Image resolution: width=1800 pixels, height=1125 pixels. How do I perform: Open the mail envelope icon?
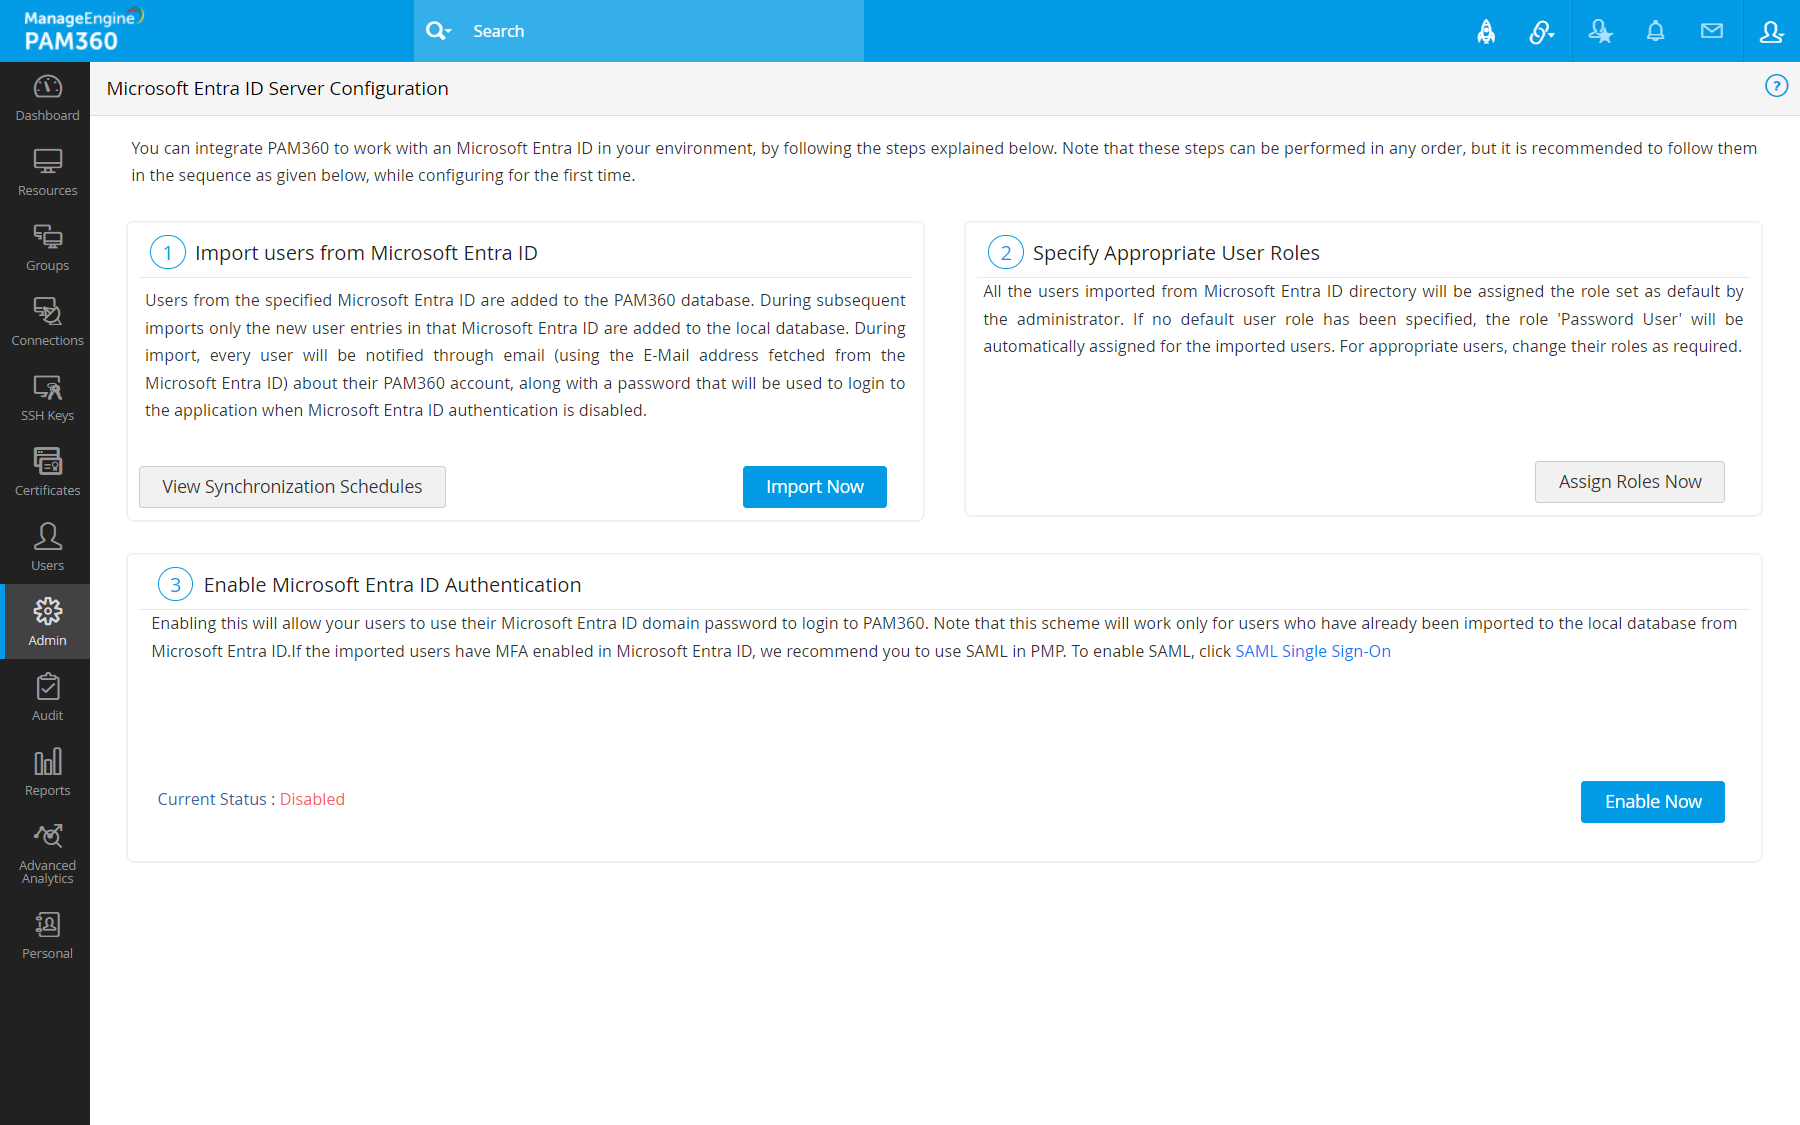pyautogui.click(x=1712, y=31)
